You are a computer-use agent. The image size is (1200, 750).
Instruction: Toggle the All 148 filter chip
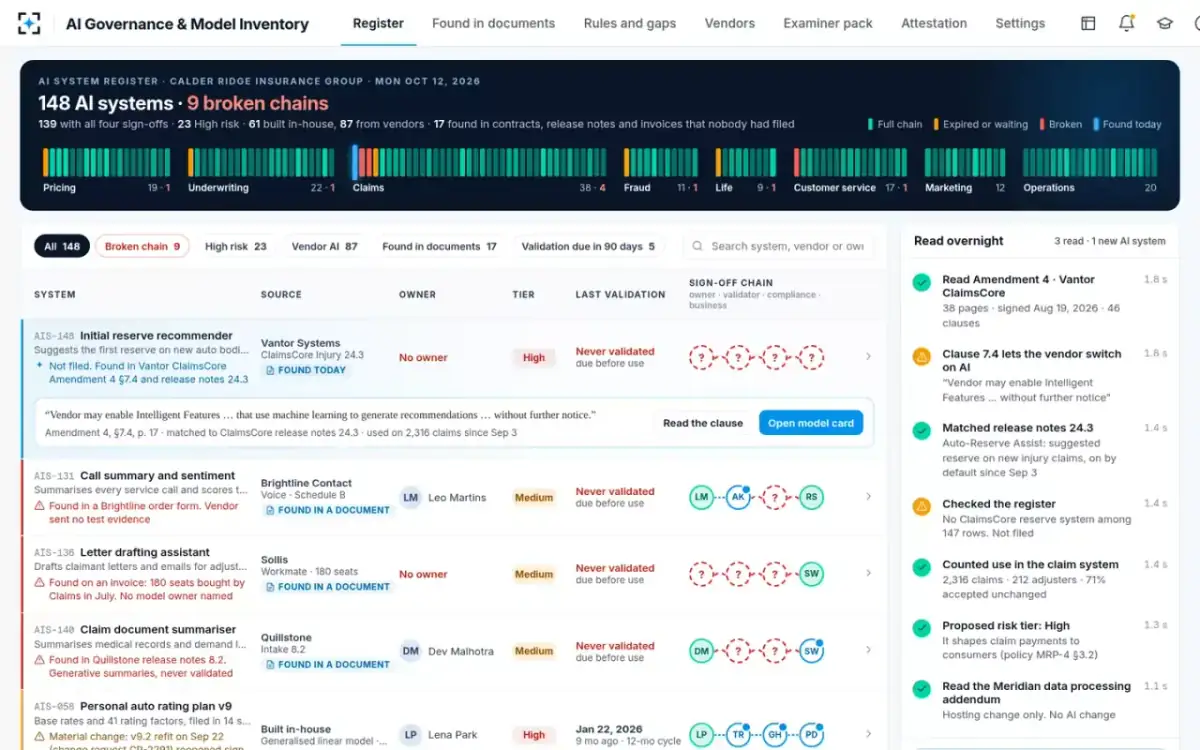click(x=62, y=246)
